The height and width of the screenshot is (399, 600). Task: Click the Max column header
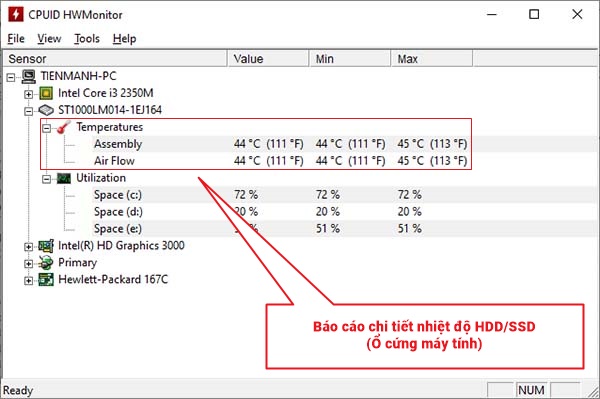[x=431, y=59]
